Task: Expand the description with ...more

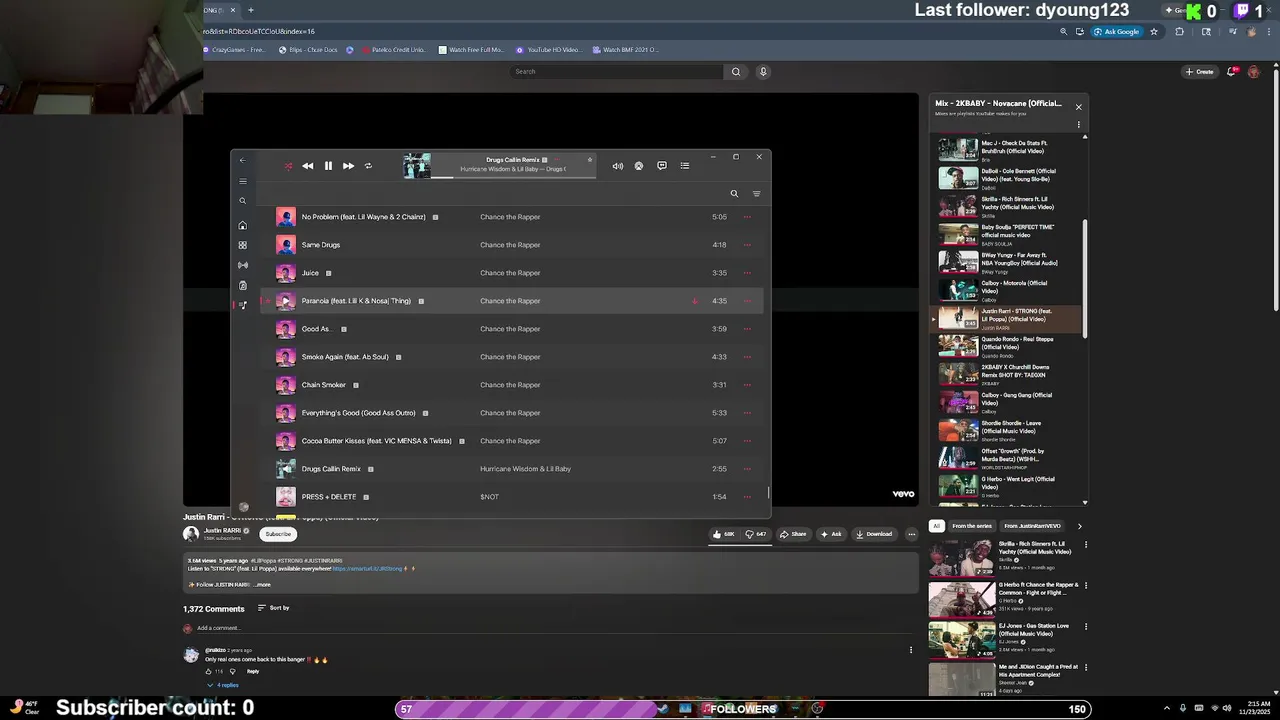Action: [262, 585]
